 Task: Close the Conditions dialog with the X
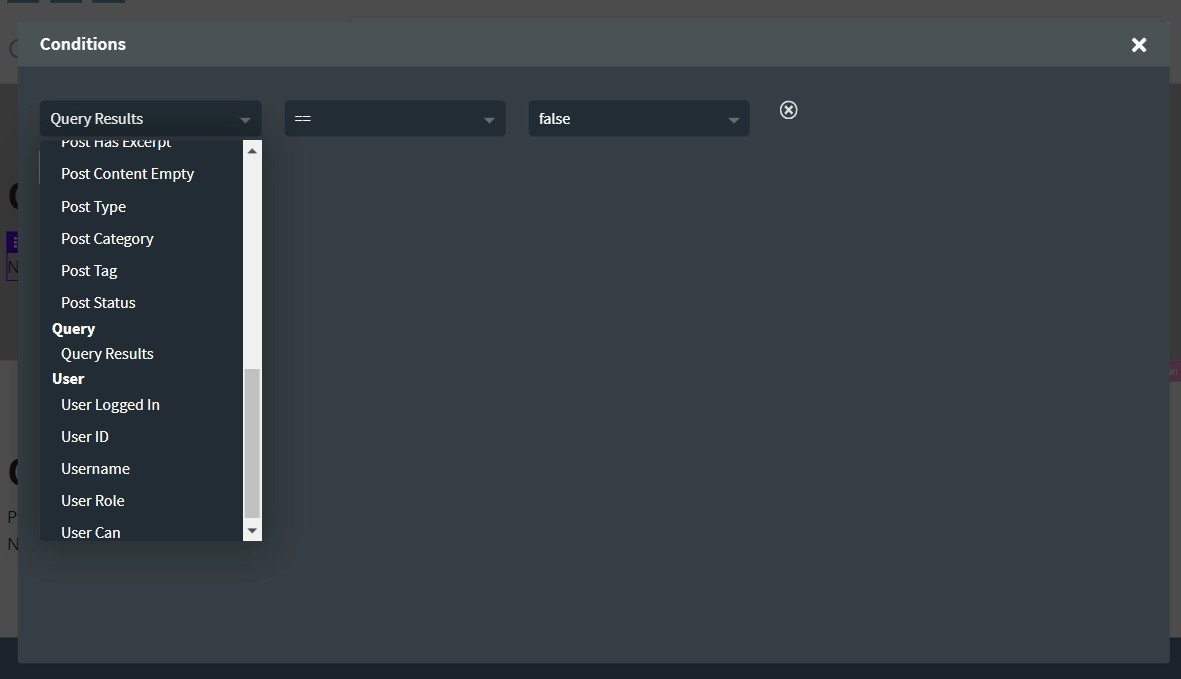coord(1138,45)
